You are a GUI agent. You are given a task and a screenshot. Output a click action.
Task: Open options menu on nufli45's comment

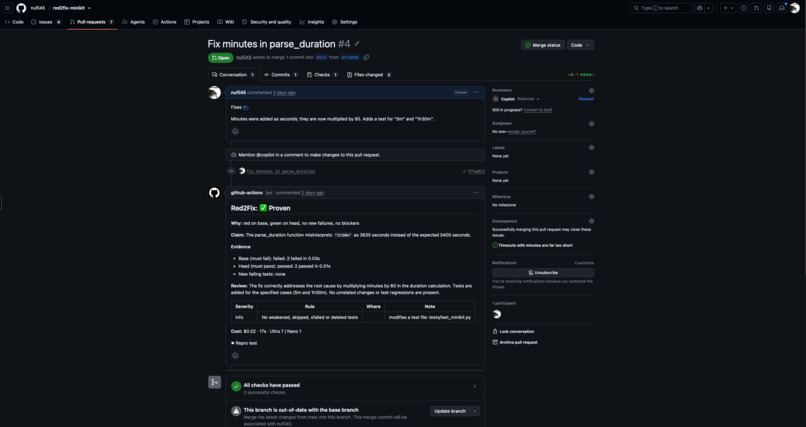[x=475, y=92]
